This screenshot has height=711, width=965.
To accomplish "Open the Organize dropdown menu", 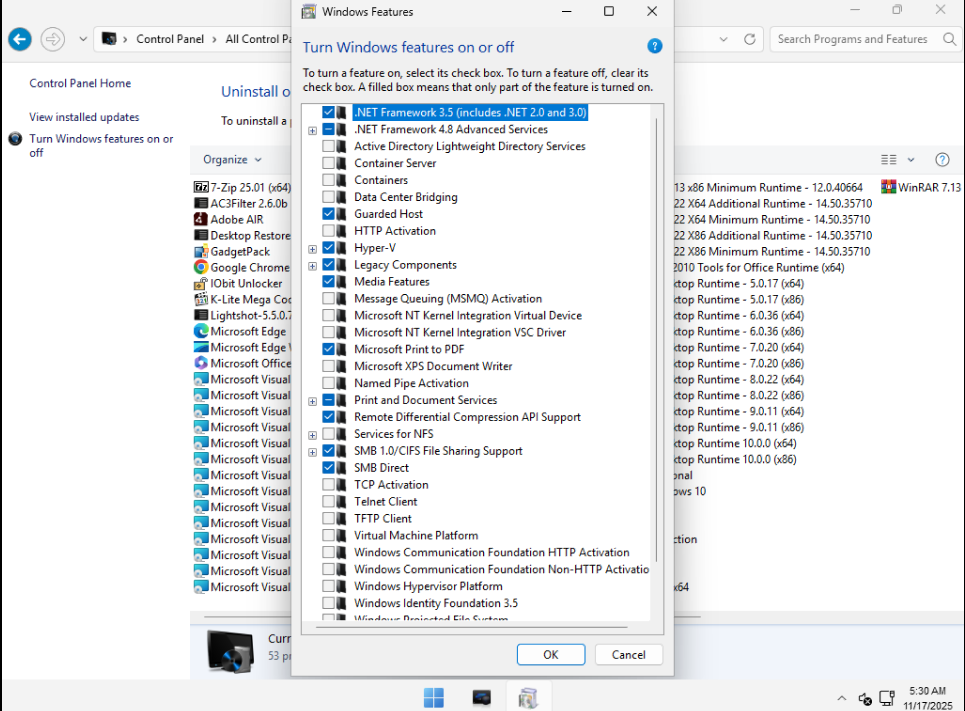I will coord(232,160).
